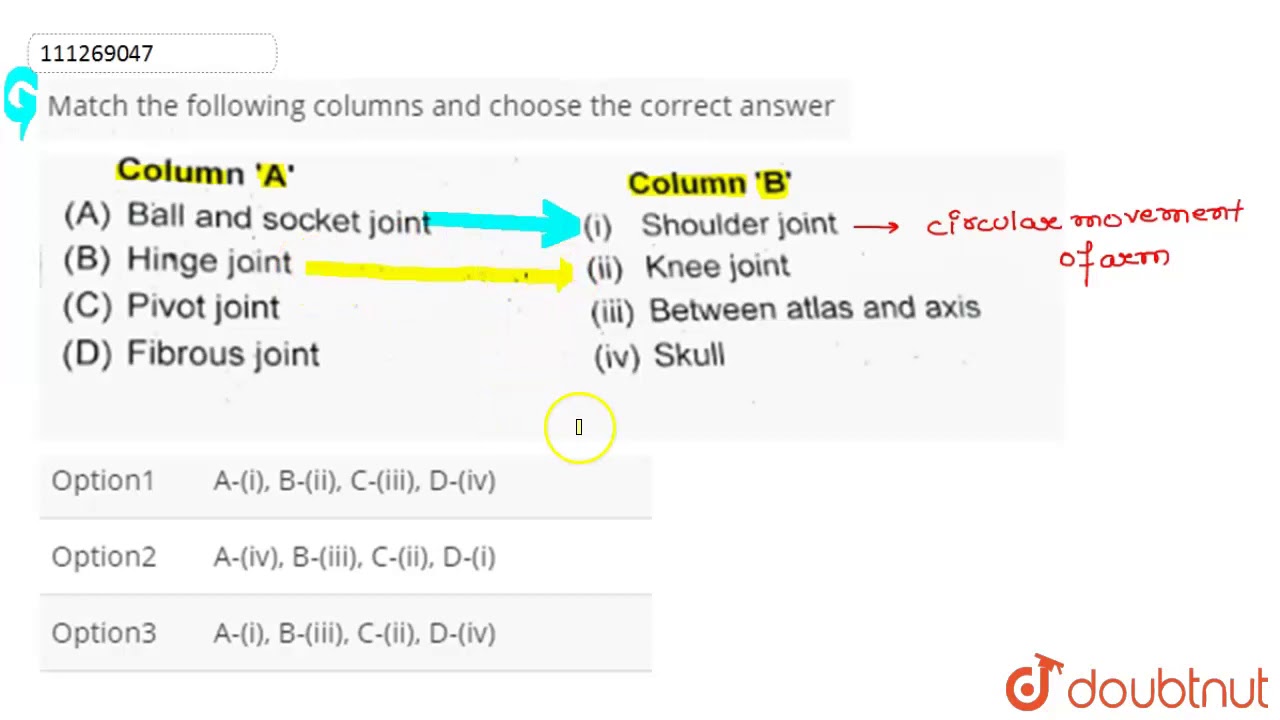Select Option1 answer row
Viewport: 1280px width, 720px height.
pyautogui.click(x=345, y=481)
